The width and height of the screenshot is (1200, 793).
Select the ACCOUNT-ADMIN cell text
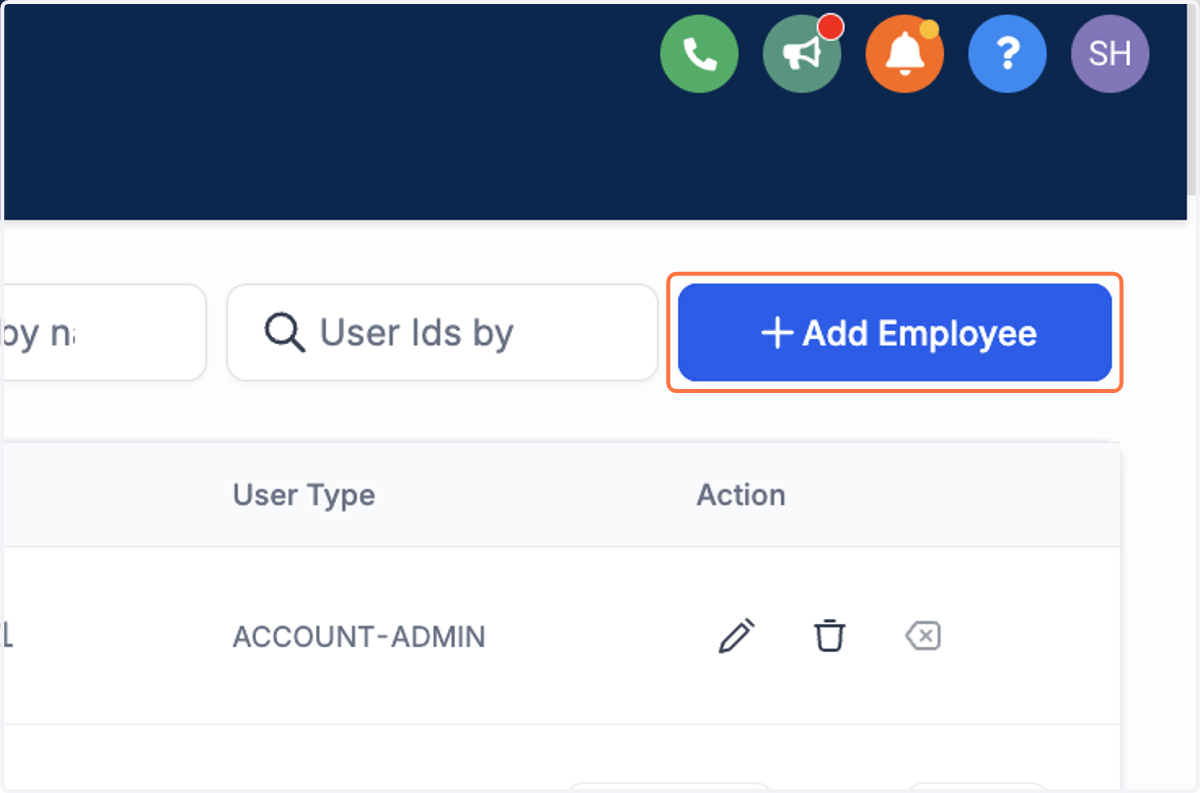[359, 637]
